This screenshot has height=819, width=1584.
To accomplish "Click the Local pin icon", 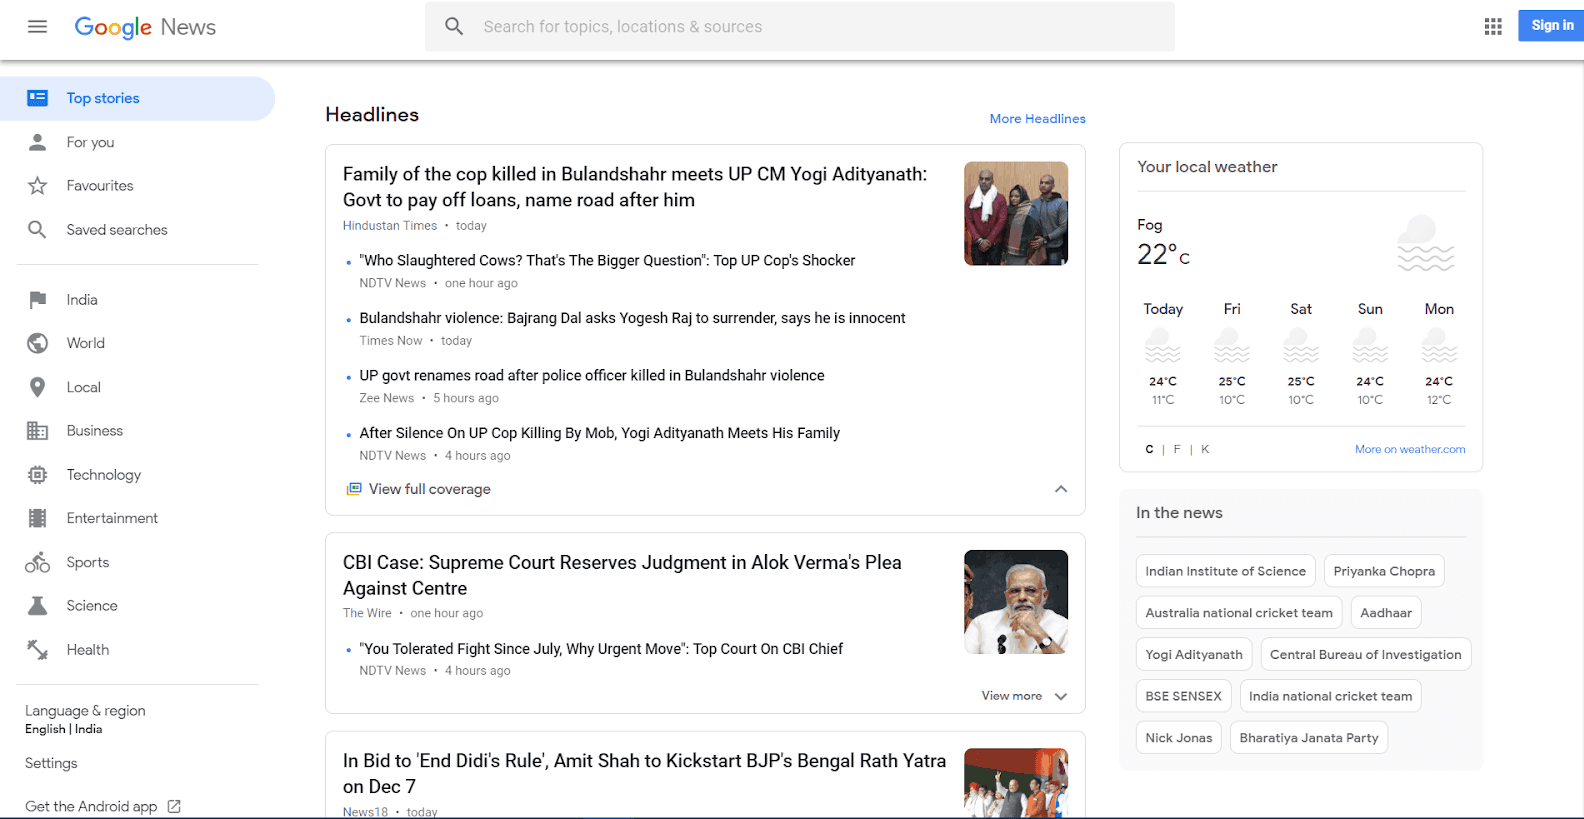I will (38, 387).
